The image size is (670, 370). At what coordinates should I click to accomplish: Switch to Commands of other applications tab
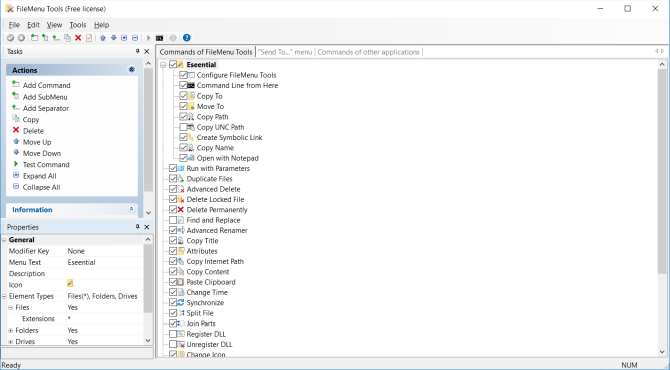pos(368,52)
